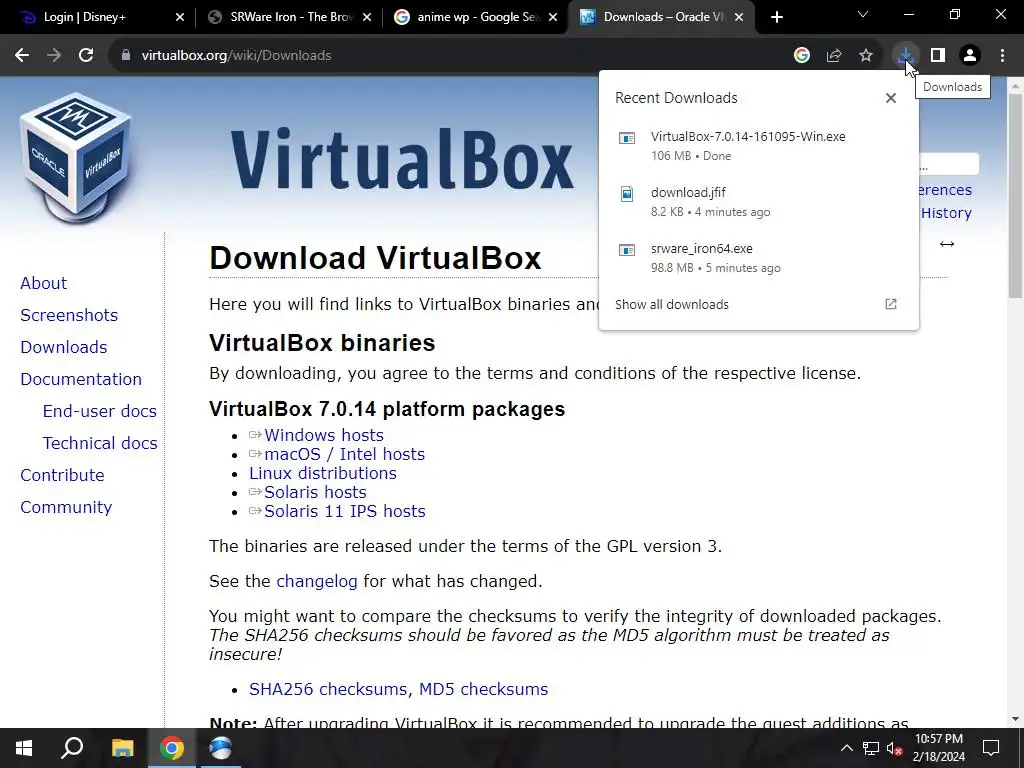Click the VirtualBox exe file icon
1024x768 pixels.
627,138
